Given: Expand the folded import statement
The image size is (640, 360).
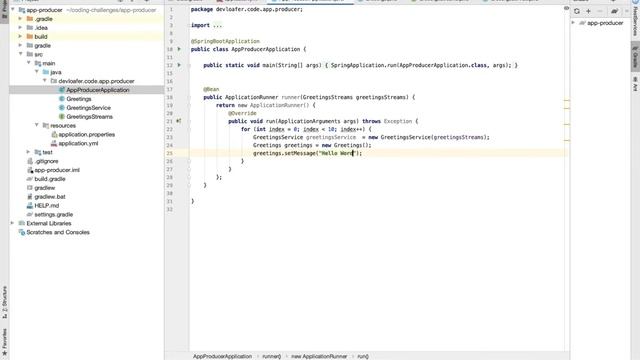Looking at the screenshot, I should [218, 25].
